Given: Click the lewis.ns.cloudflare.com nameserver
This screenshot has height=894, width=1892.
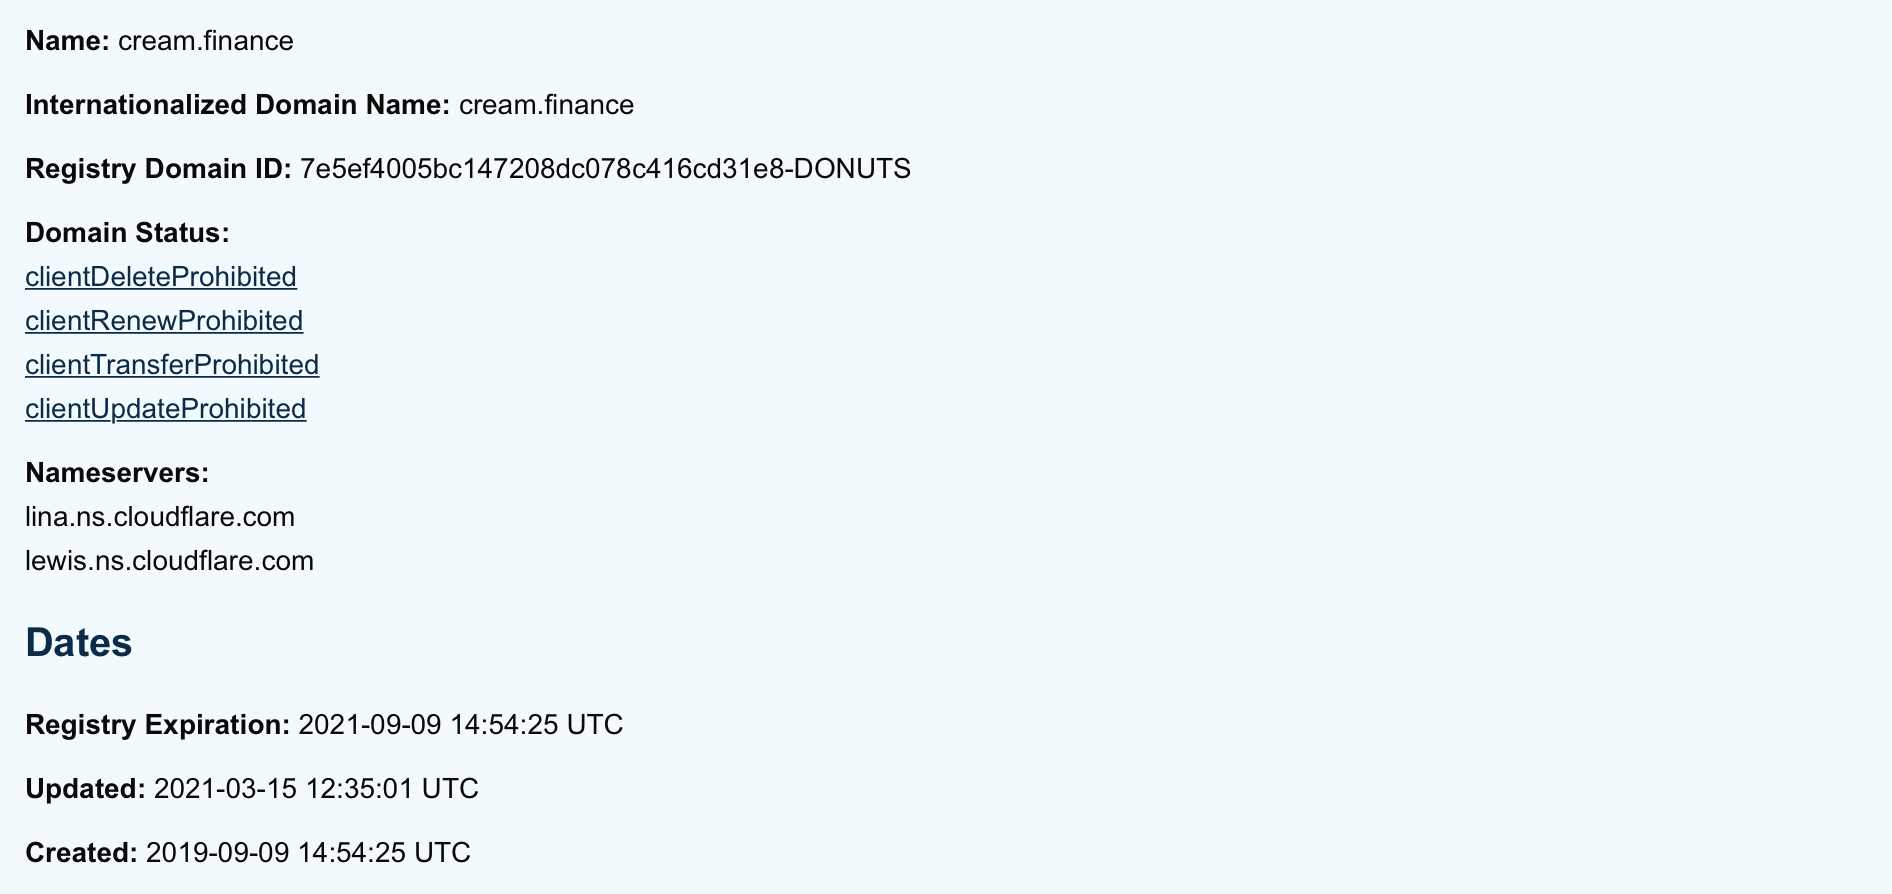Looking at the screenshot, I should 170,561.
